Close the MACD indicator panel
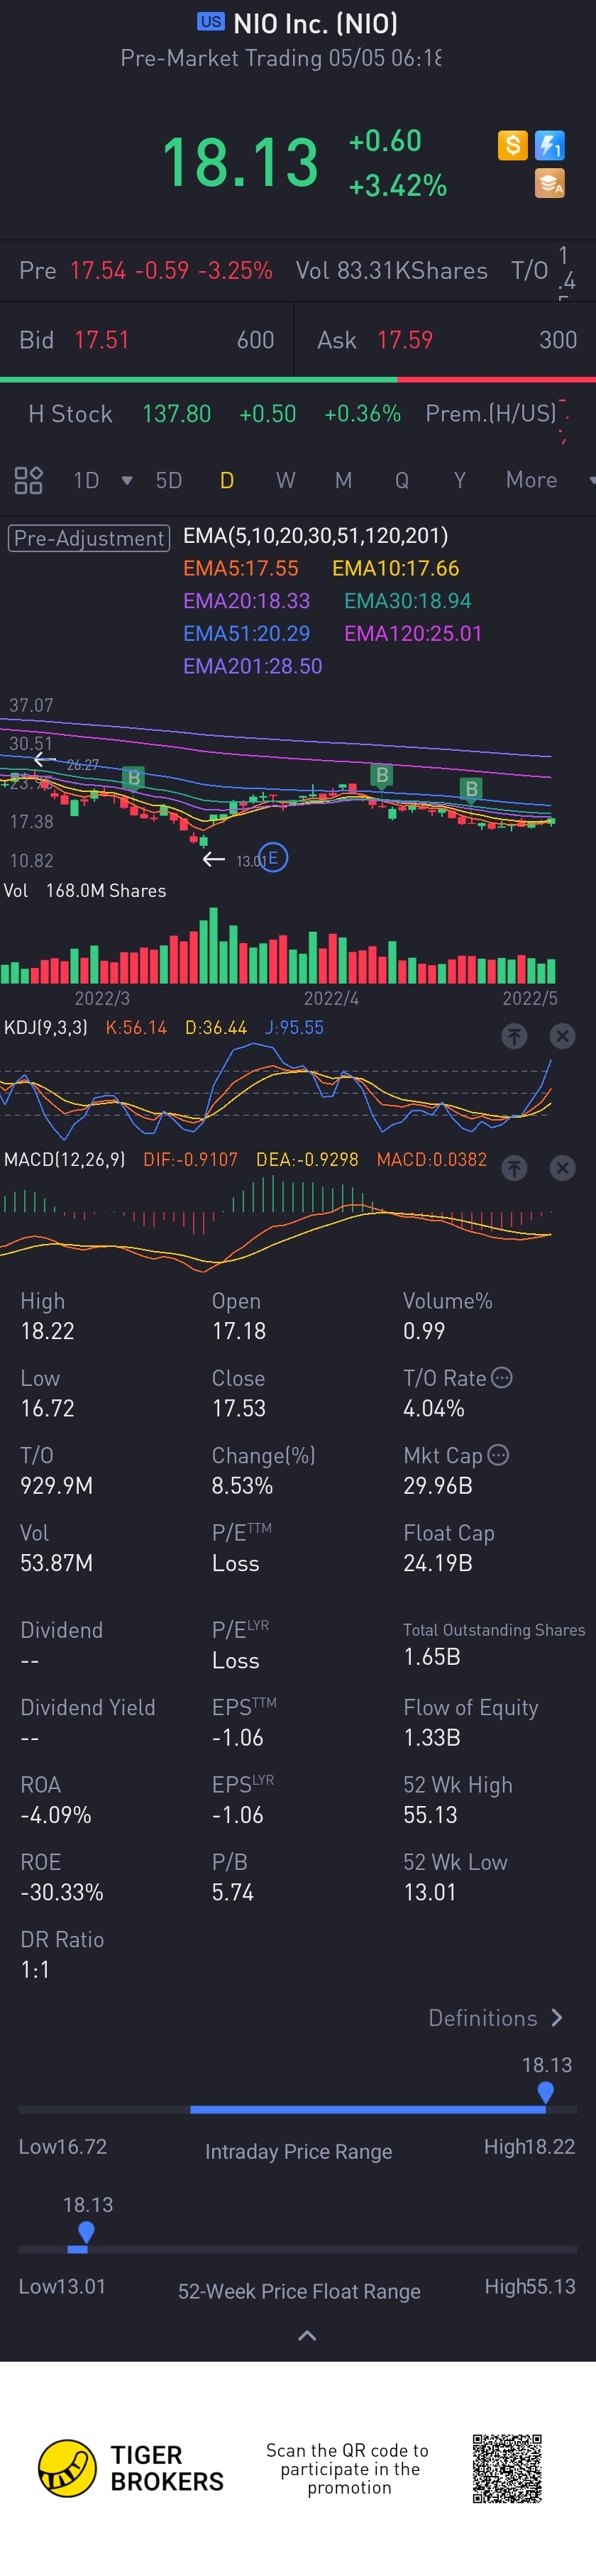Screen dimensions: 596x2576 563,1168
